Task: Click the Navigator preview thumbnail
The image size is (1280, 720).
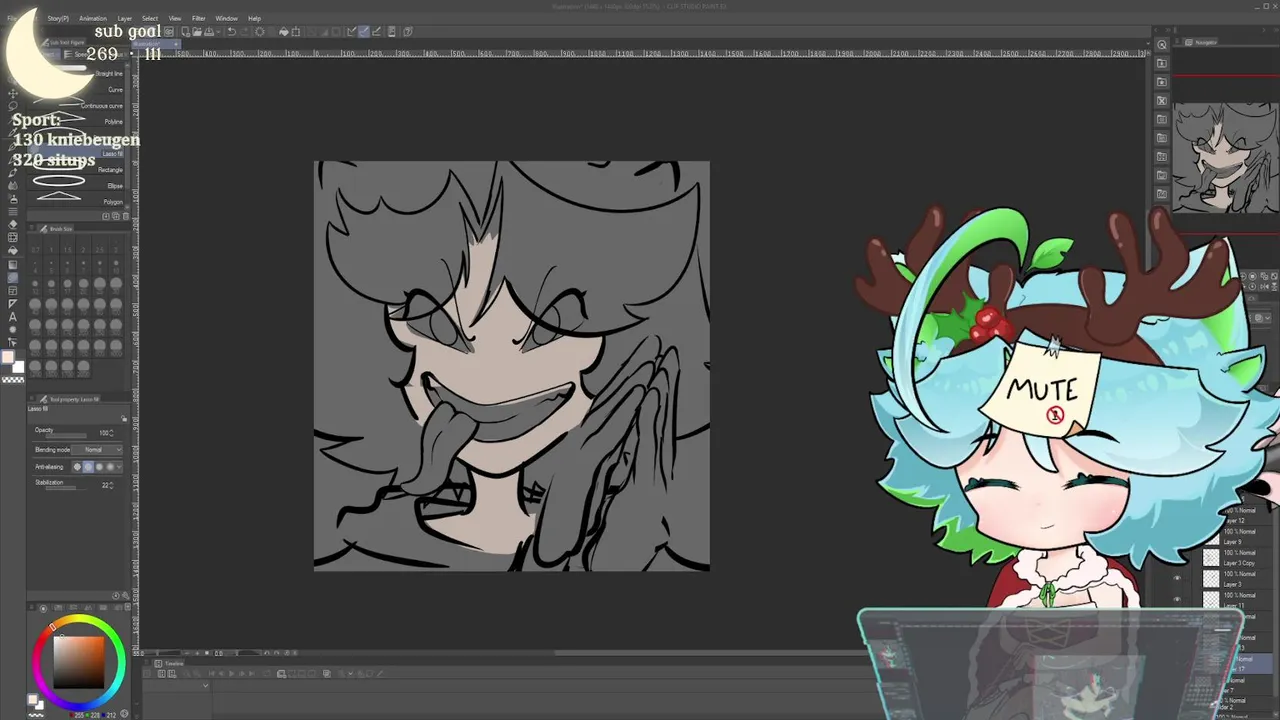Action: (1226, 157)
